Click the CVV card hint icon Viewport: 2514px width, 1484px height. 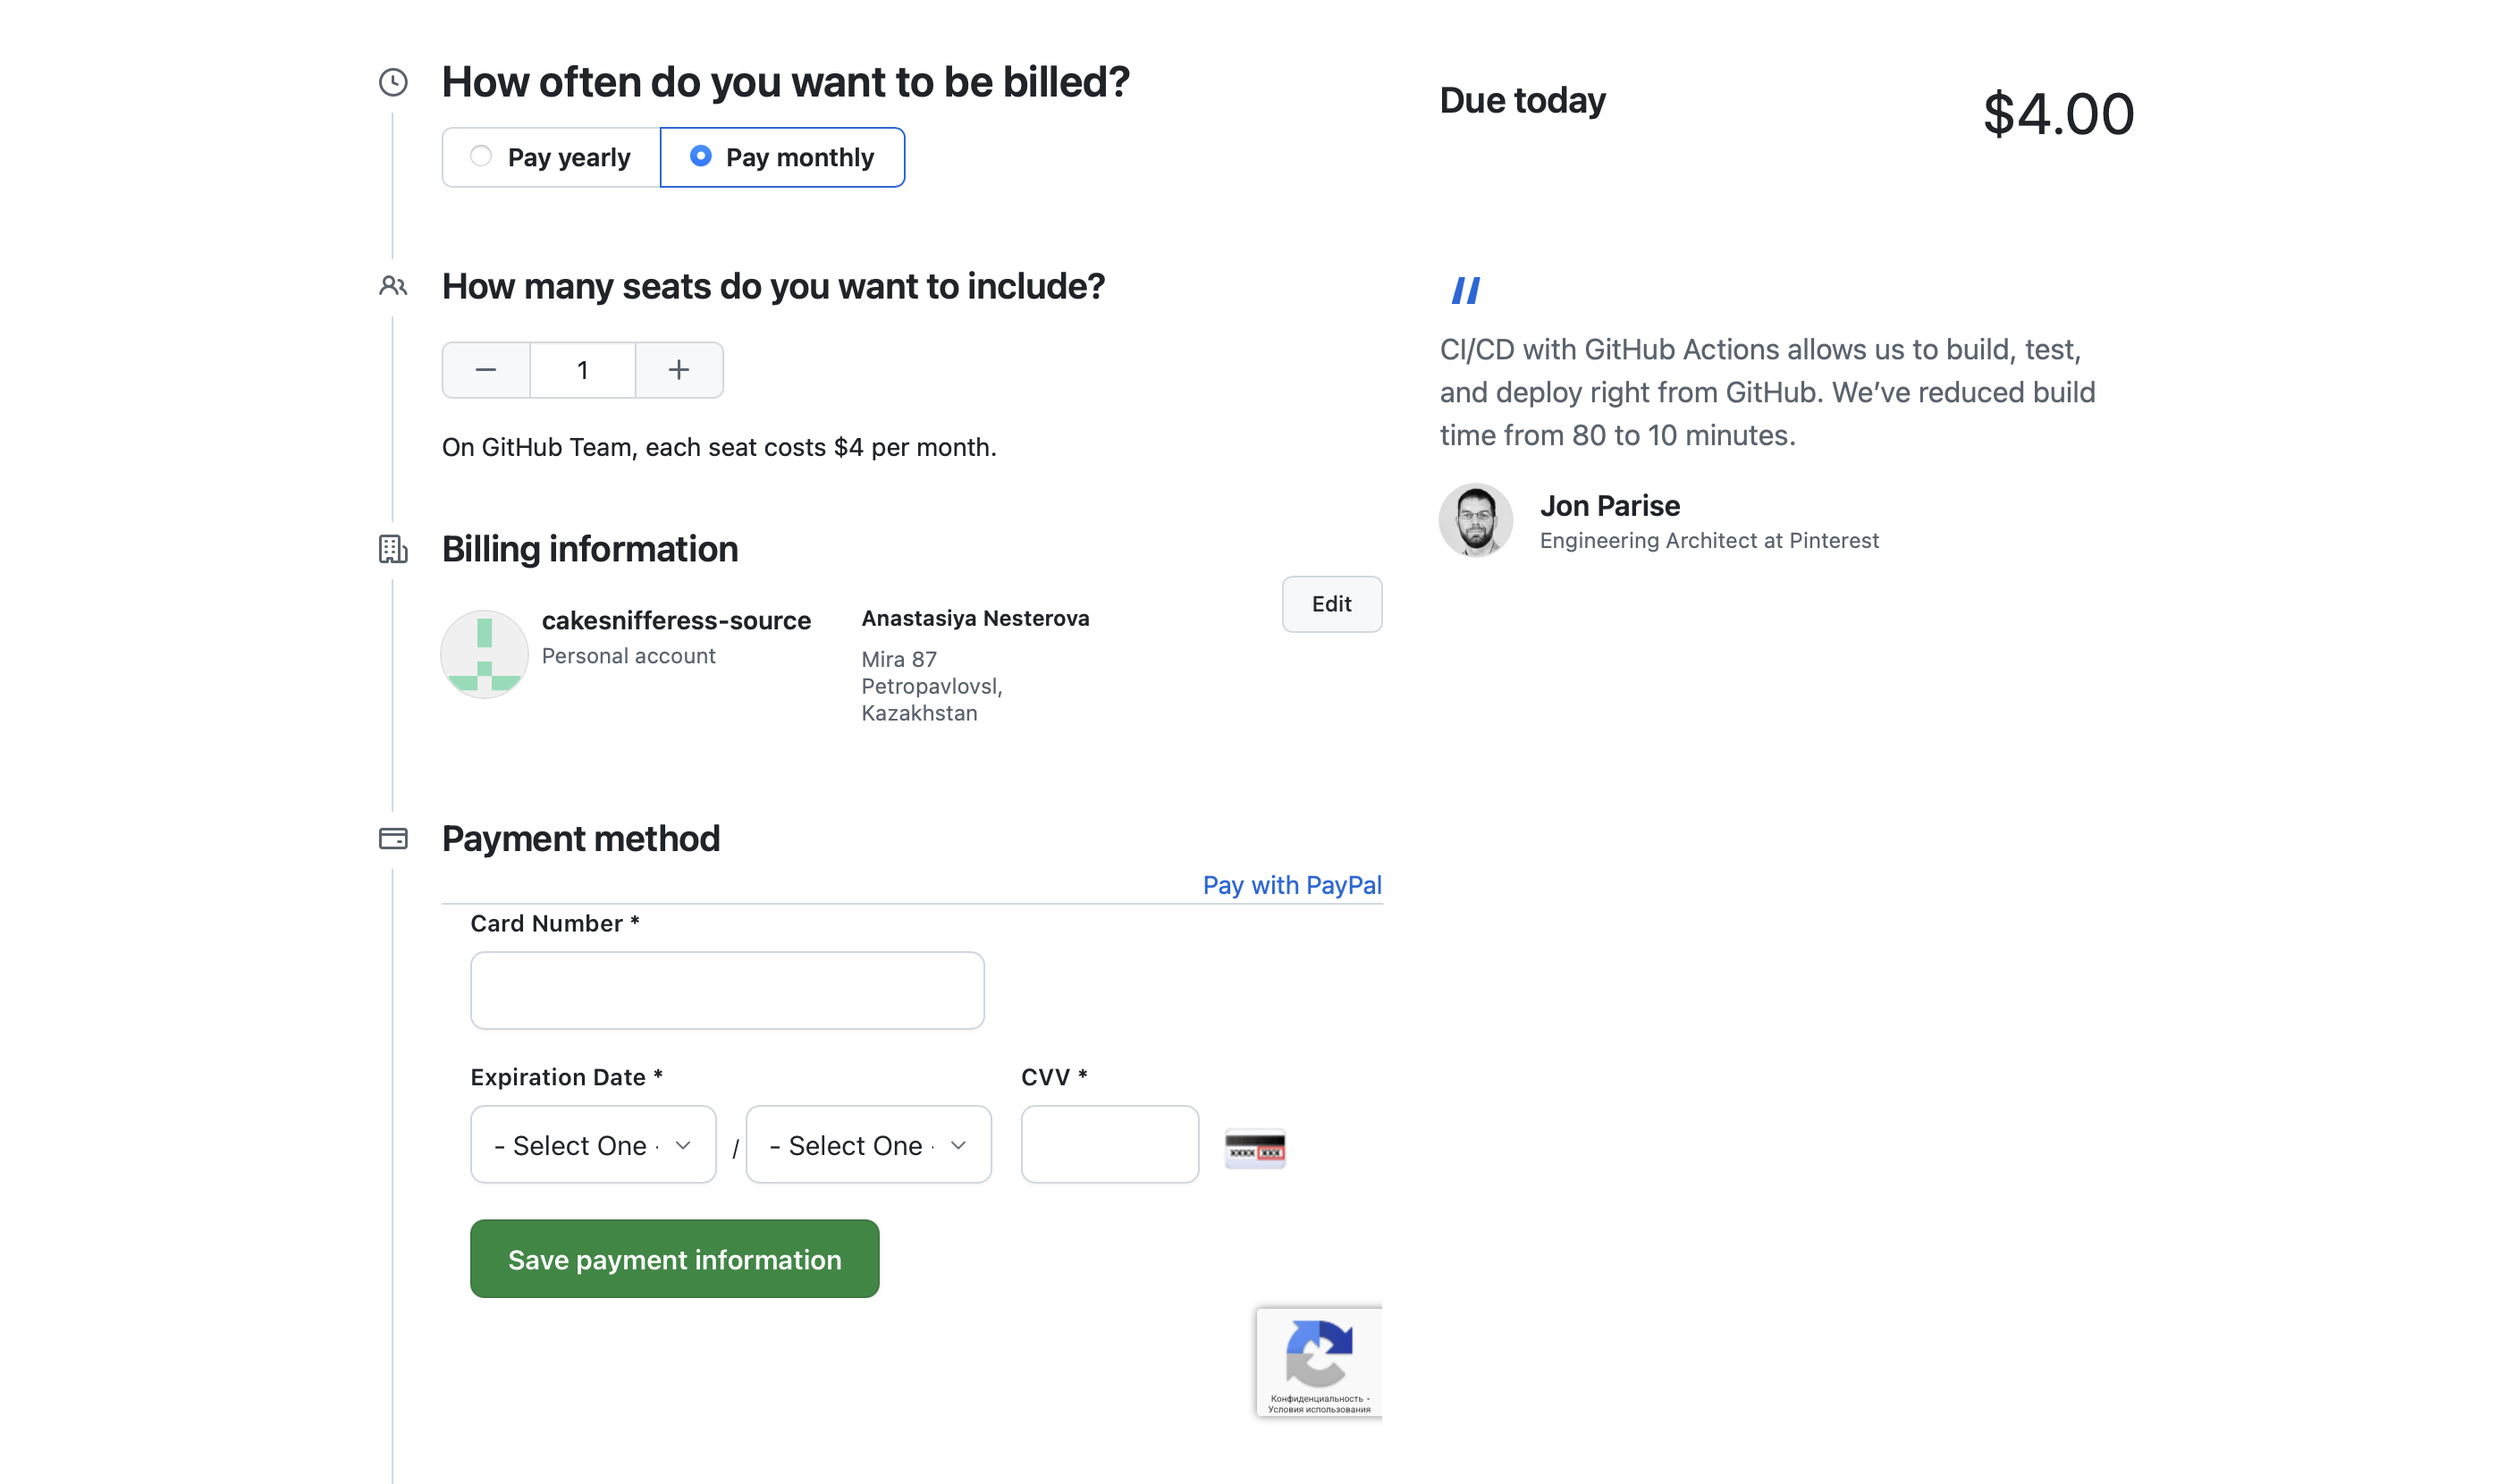coord(1255,1150)
